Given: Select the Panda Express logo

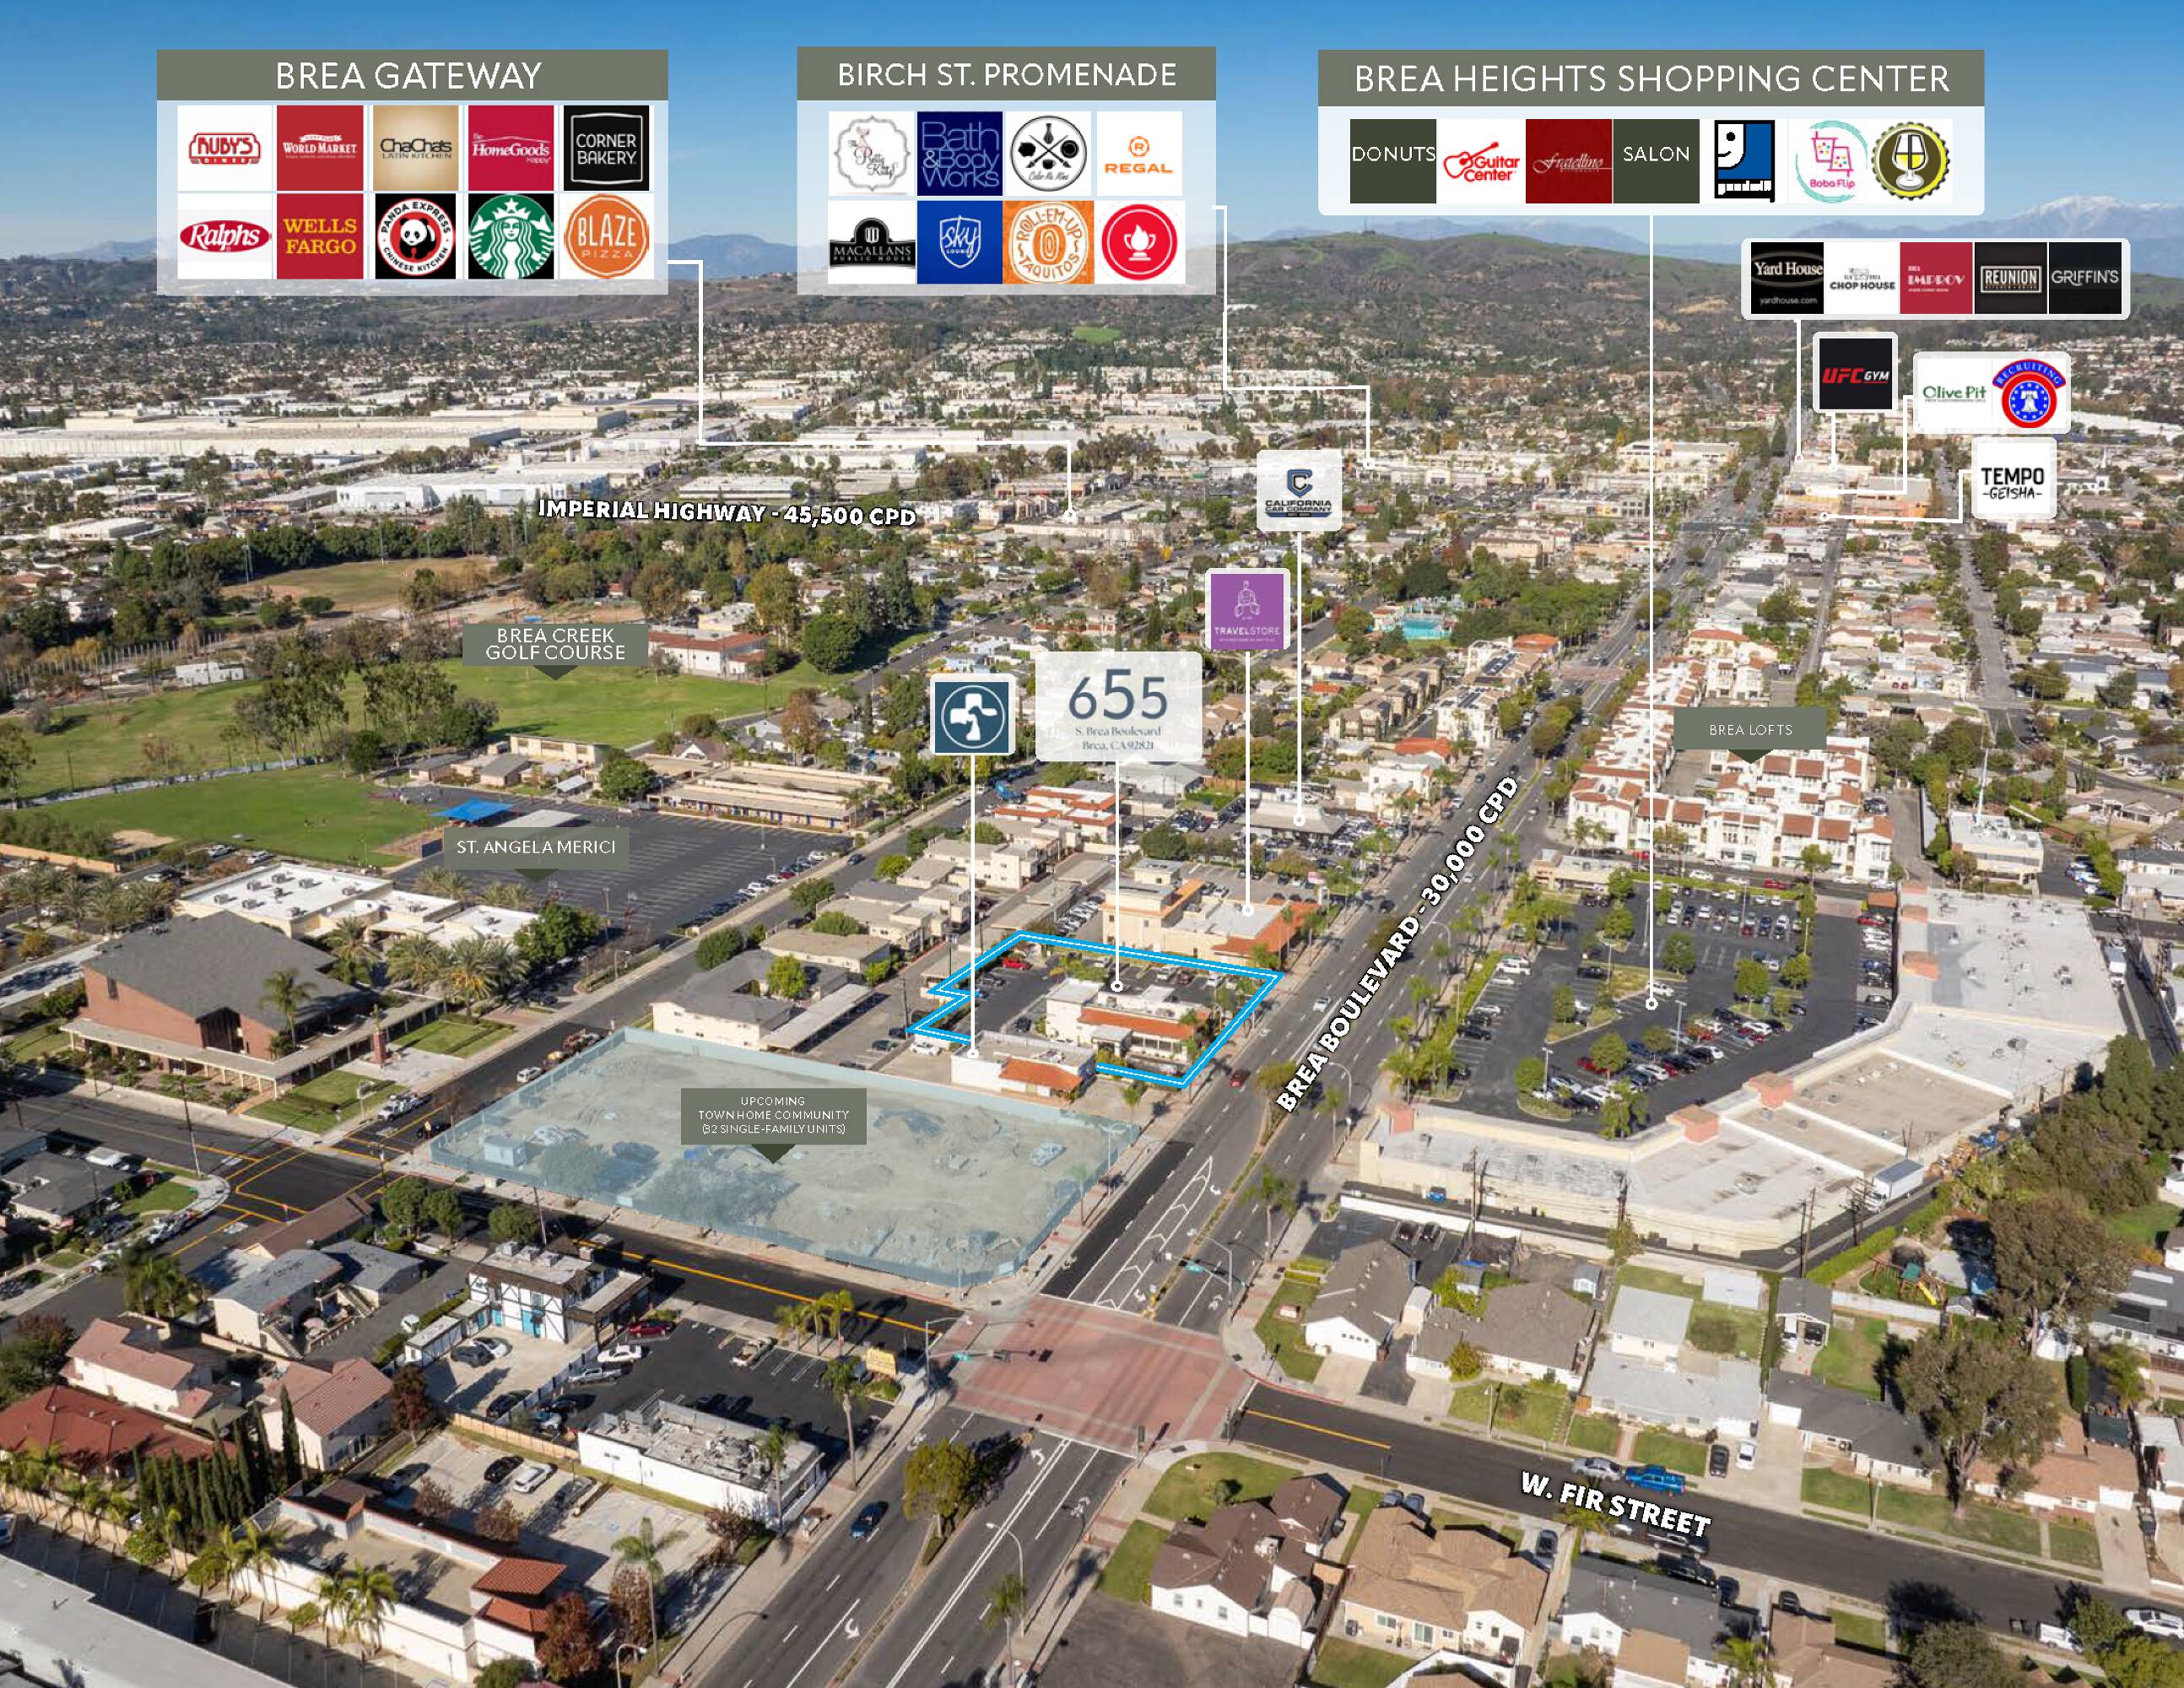Looking at the screenshot, I should coord(416,237).
